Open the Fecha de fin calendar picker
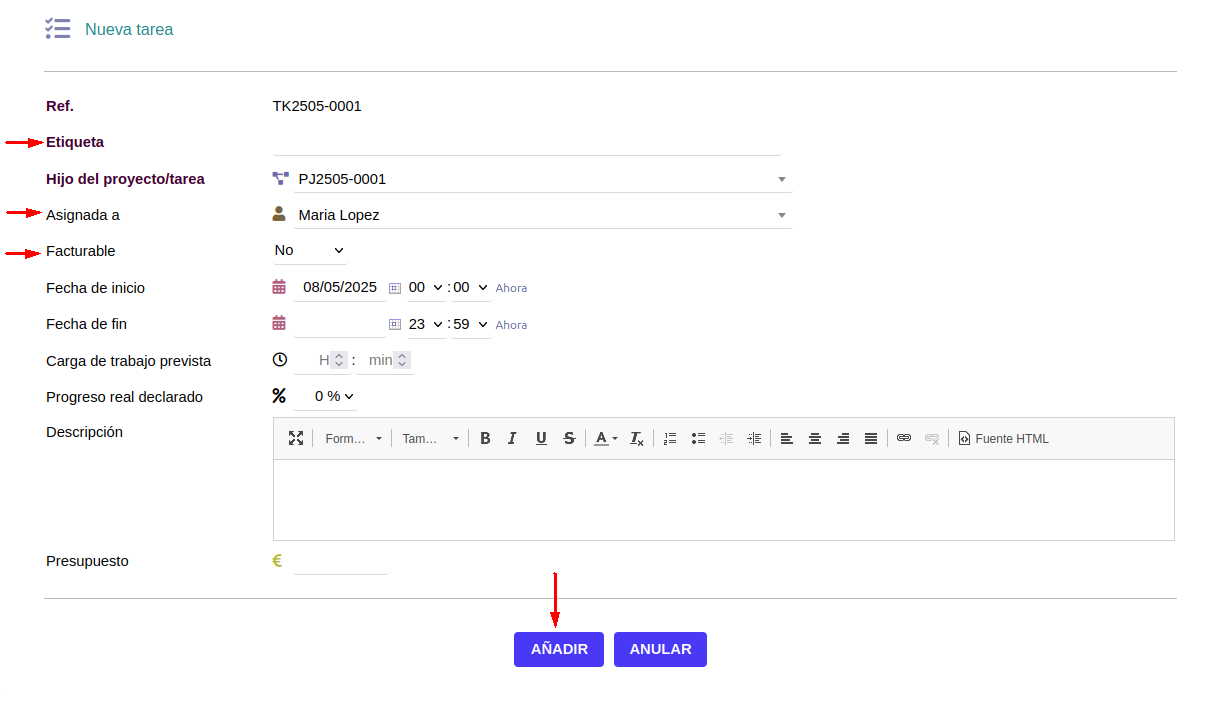Viewport: 1209px width, 725px height. tap(279, 322)
